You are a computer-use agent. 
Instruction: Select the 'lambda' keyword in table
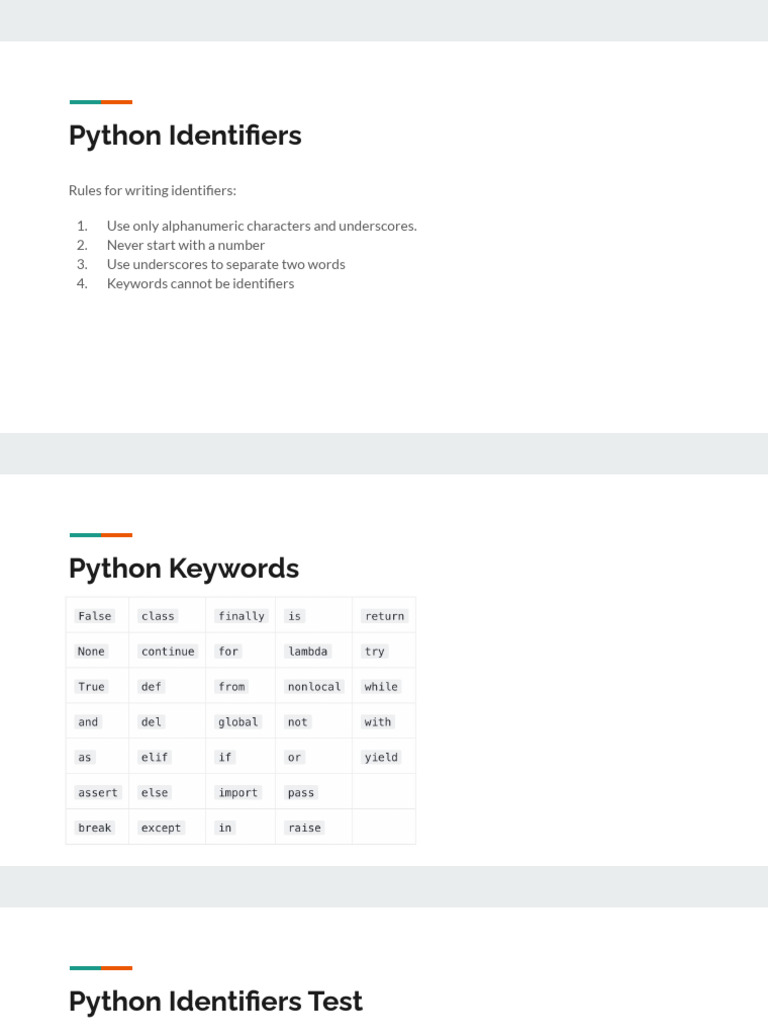tap(308, 651)
